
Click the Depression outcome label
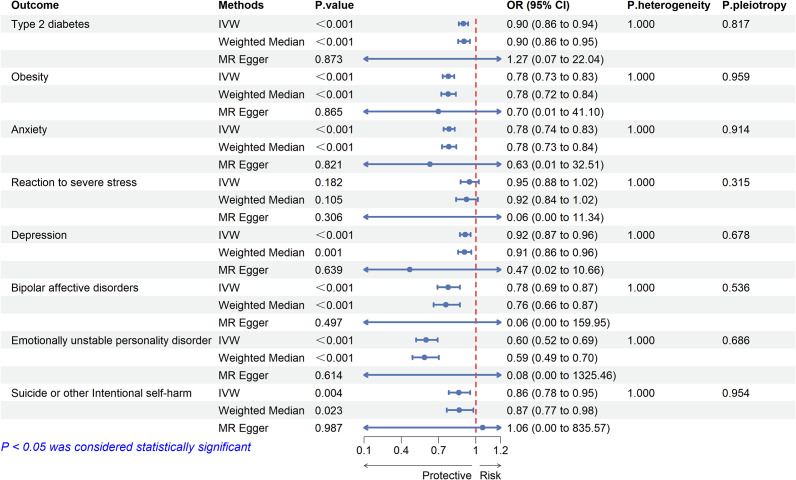point(39,235)
